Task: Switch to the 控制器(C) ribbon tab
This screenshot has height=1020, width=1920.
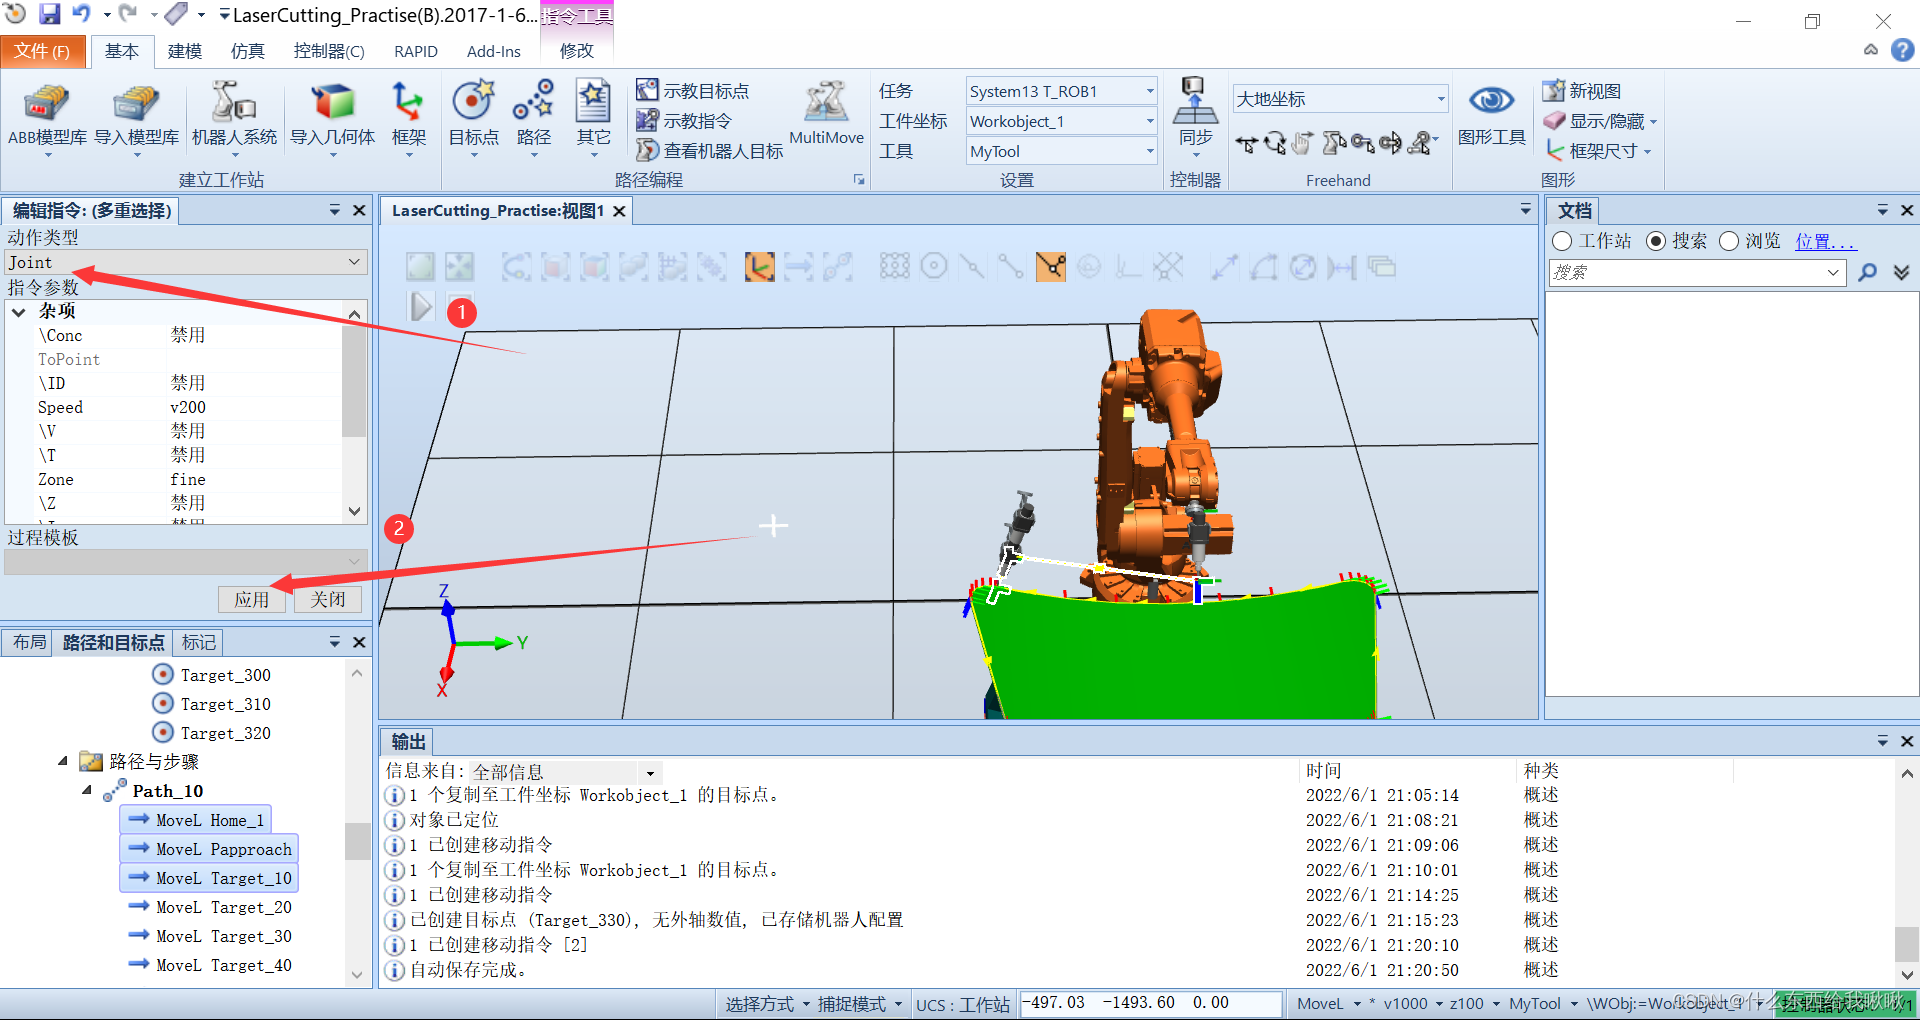Action: pyautogui.click(x=329, y=51)
